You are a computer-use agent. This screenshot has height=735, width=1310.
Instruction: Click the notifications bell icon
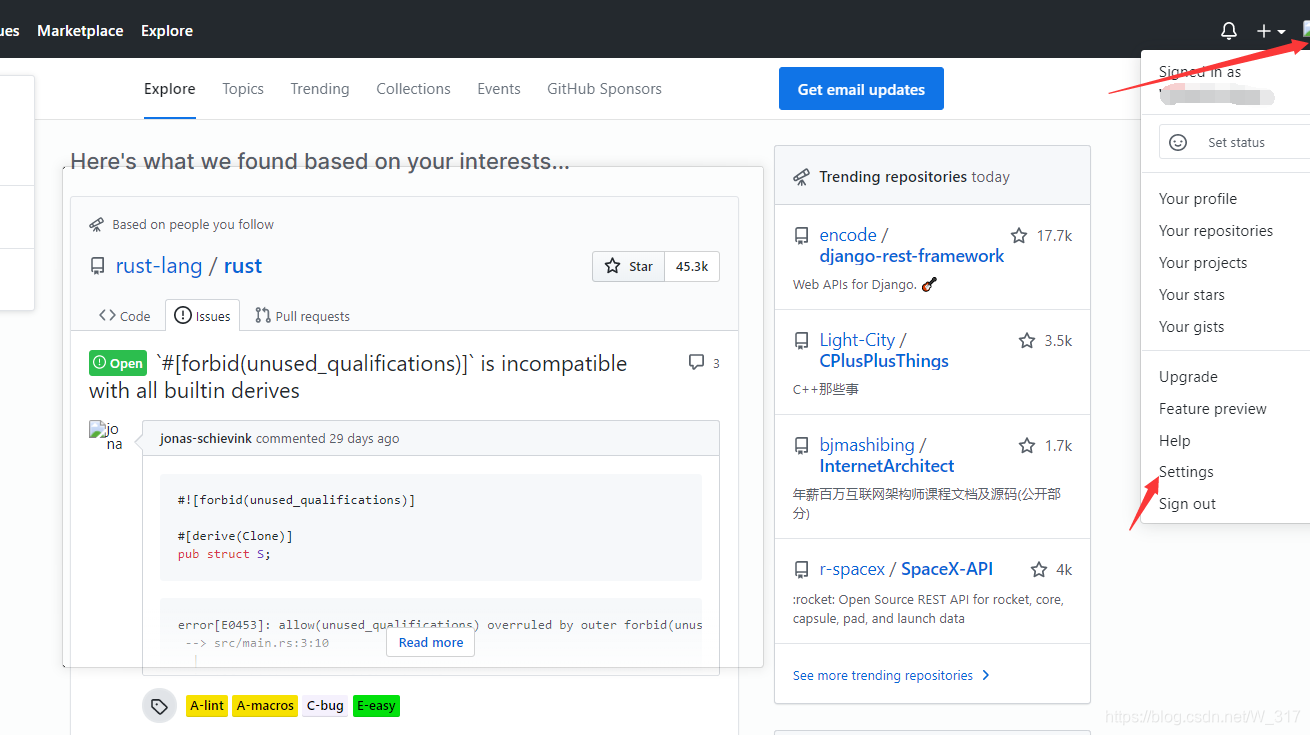click(1229, 31)
